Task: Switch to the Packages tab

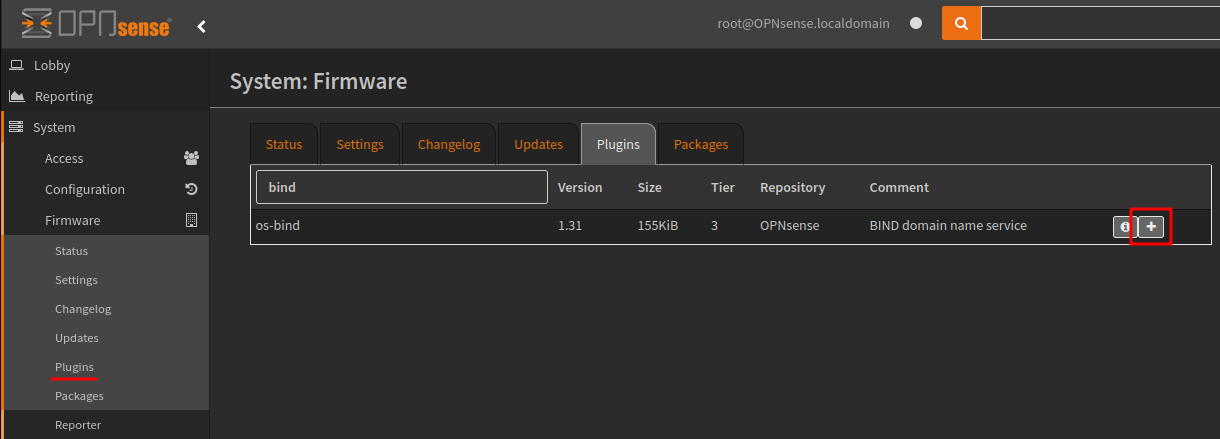Action: pyautogui.click(x=701, y=144)
